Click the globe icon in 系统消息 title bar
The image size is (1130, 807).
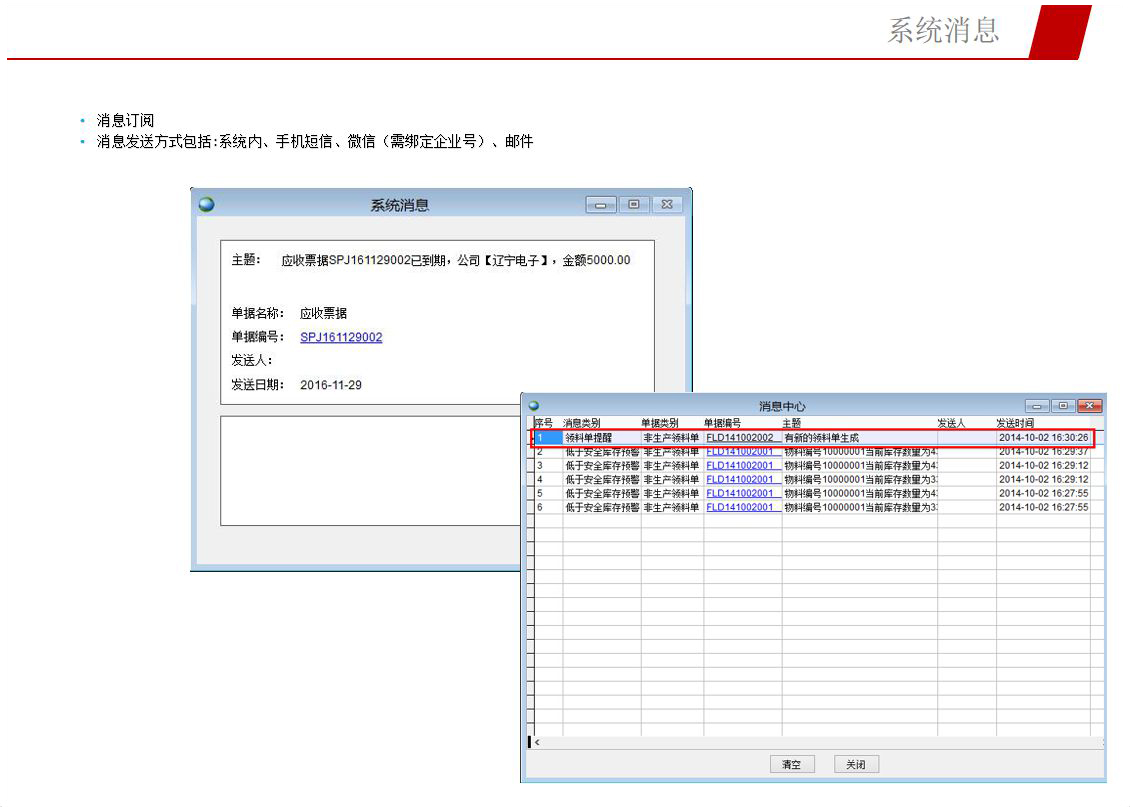point(207,204)
